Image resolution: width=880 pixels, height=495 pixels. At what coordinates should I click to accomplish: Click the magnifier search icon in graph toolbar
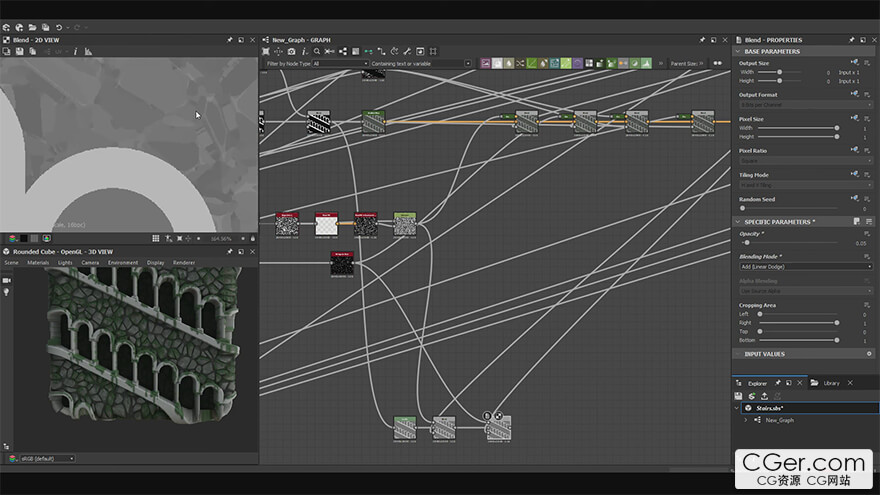pos(316,51)
